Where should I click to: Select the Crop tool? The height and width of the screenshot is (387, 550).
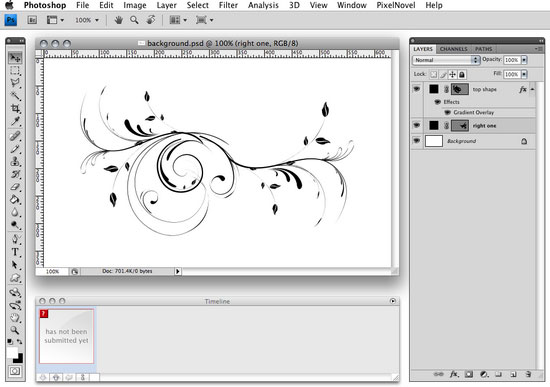15,108
